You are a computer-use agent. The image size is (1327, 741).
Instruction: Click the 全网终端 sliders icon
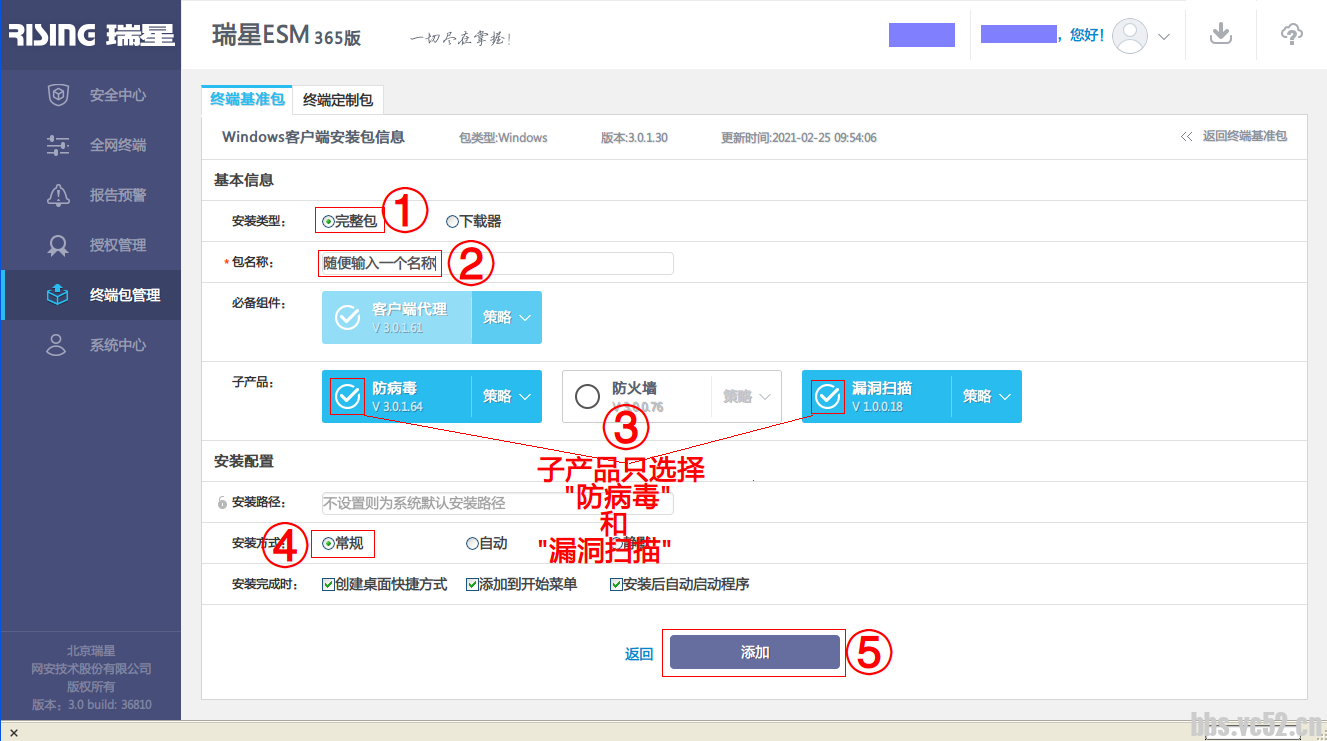[x=58, y=145]
